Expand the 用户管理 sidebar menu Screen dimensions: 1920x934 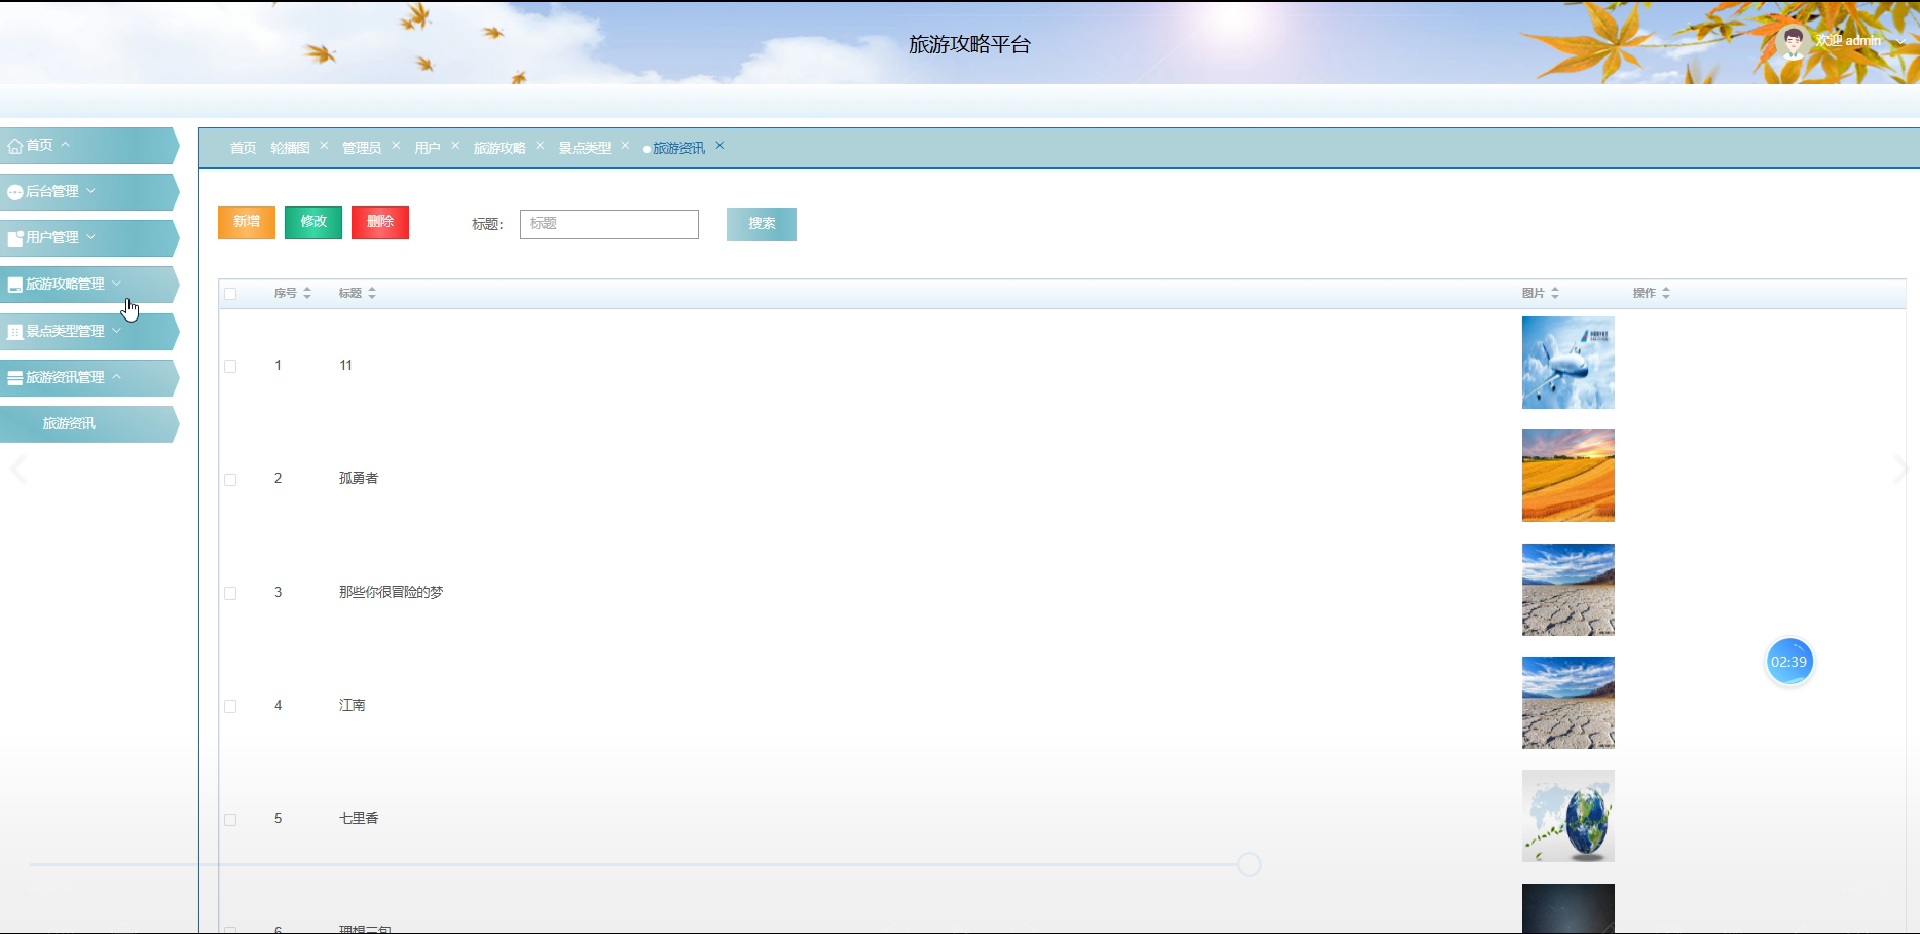coord(91,237)
